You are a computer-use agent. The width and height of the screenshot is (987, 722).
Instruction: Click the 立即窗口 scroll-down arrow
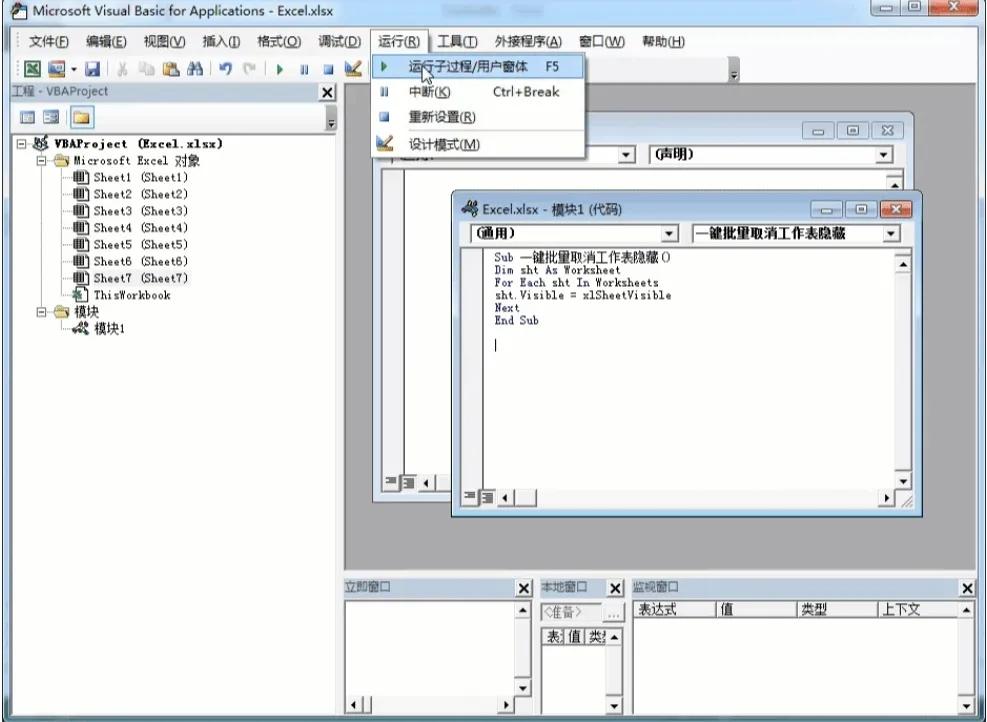523,687
